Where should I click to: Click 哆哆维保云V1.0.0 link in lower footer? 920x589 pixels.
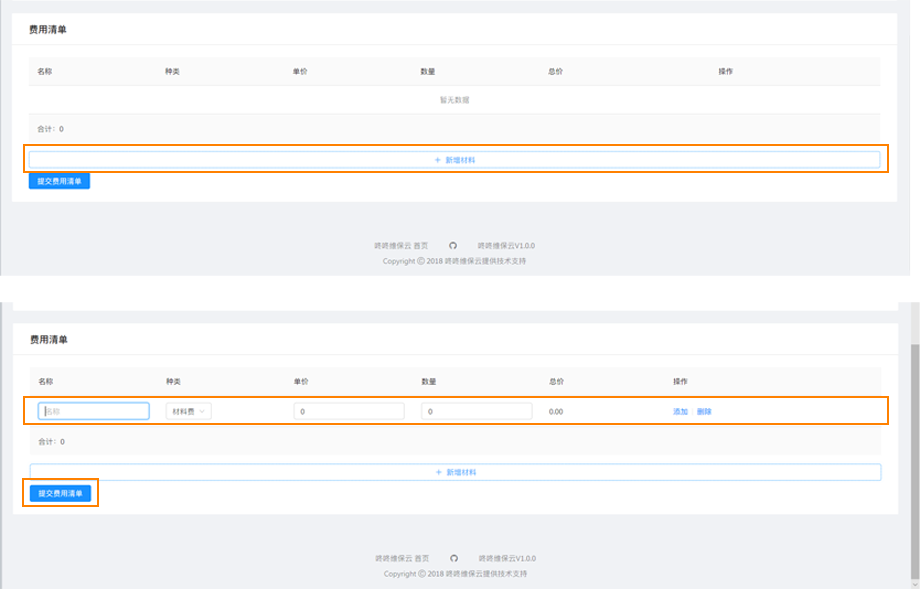[507, 558]
